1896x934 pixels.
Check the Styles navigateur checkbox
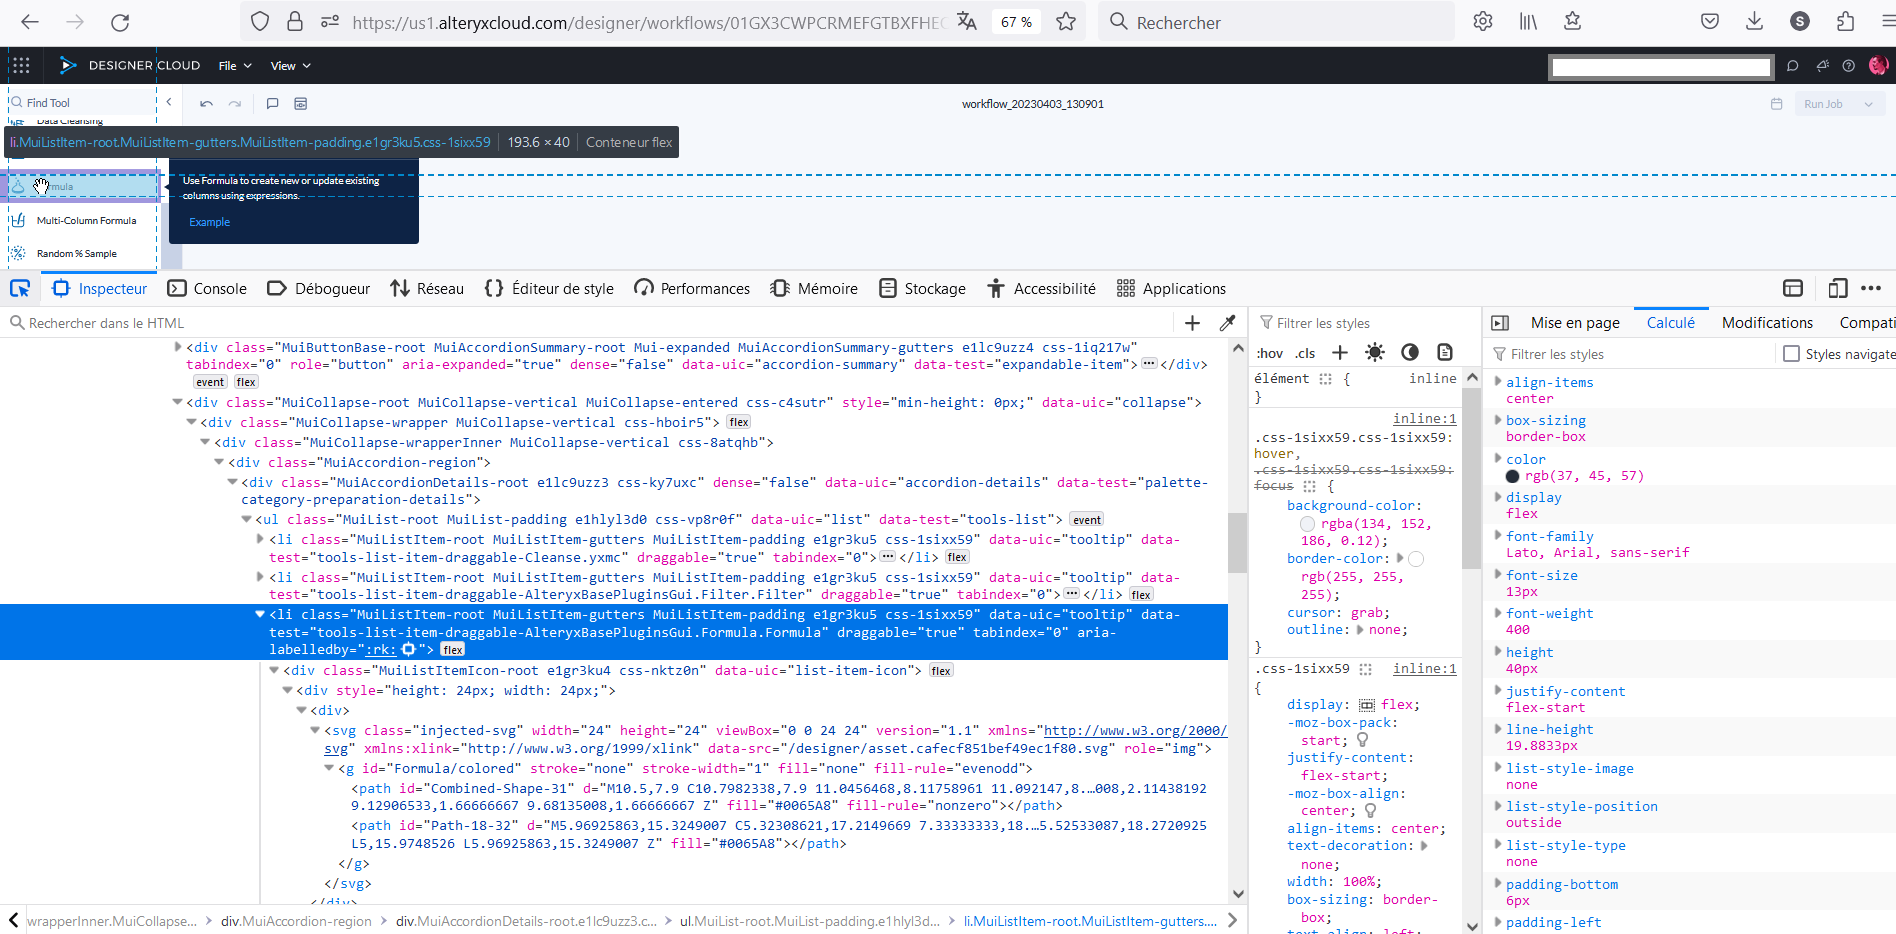[1791, 353]
